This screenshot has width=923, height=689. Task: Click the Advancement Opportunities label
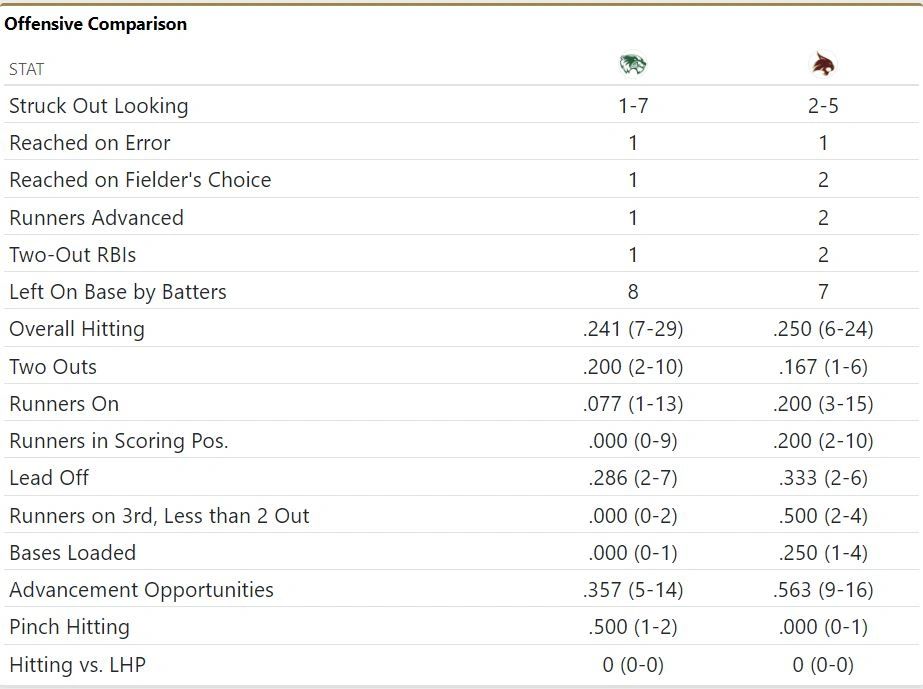(x=141, y=590)
